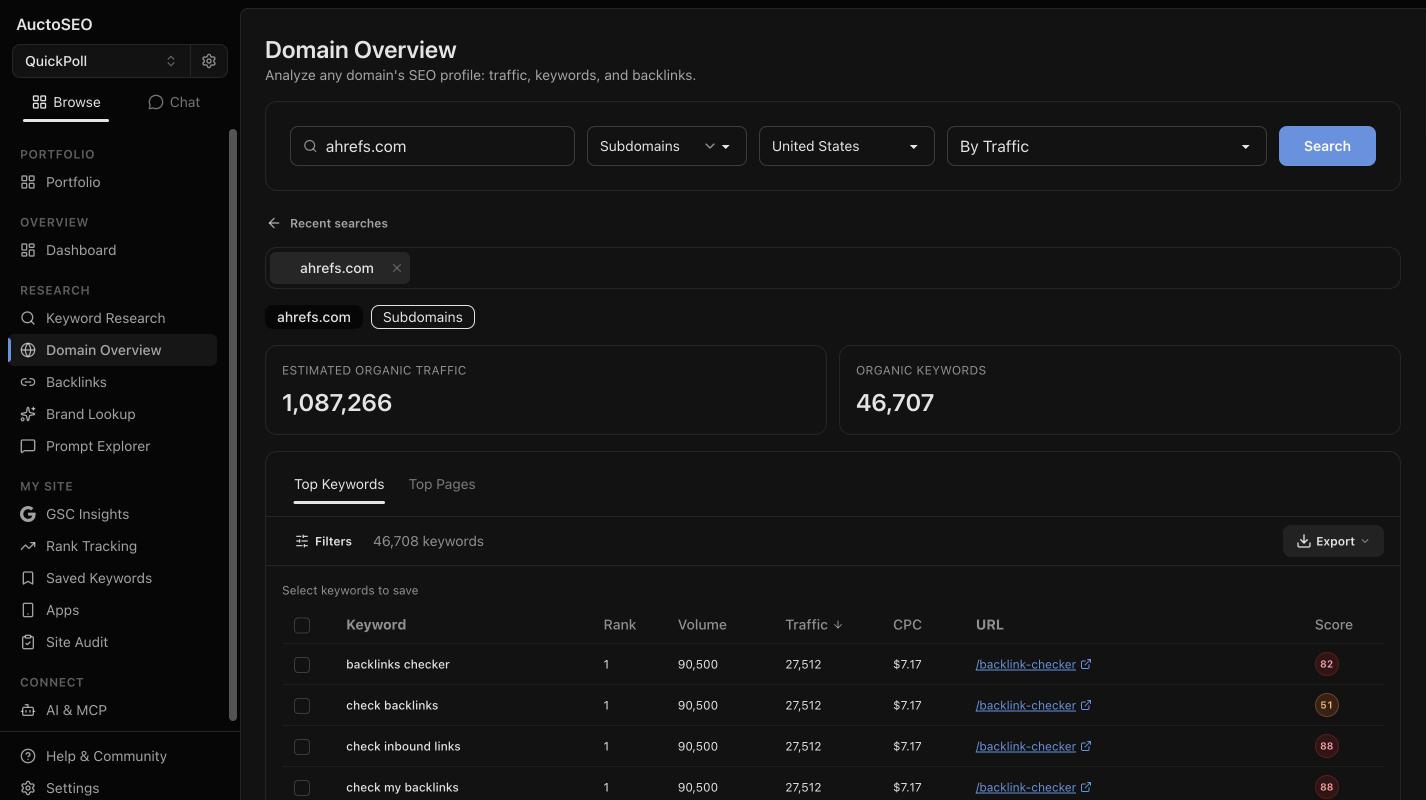Select the Top Keywords tab
Image resolution: width=1426 pixels, height=800 pixels.
click(339, 484)
